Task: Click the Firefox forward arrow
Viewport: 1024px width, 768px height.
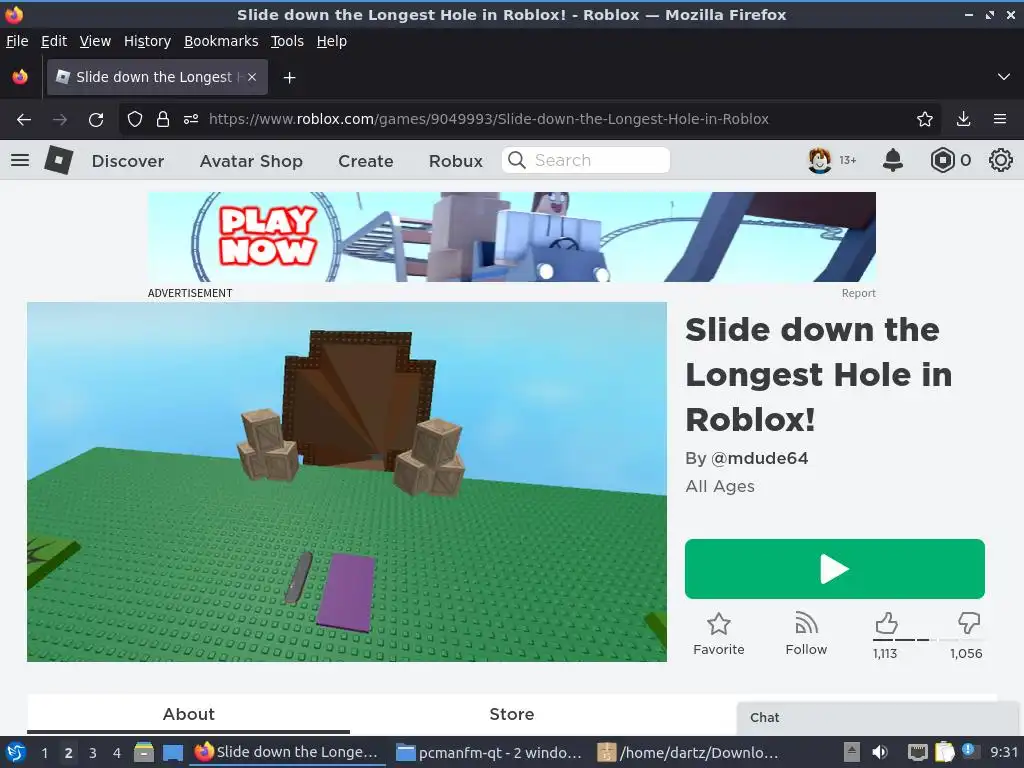Action: [x=60, y=119]
